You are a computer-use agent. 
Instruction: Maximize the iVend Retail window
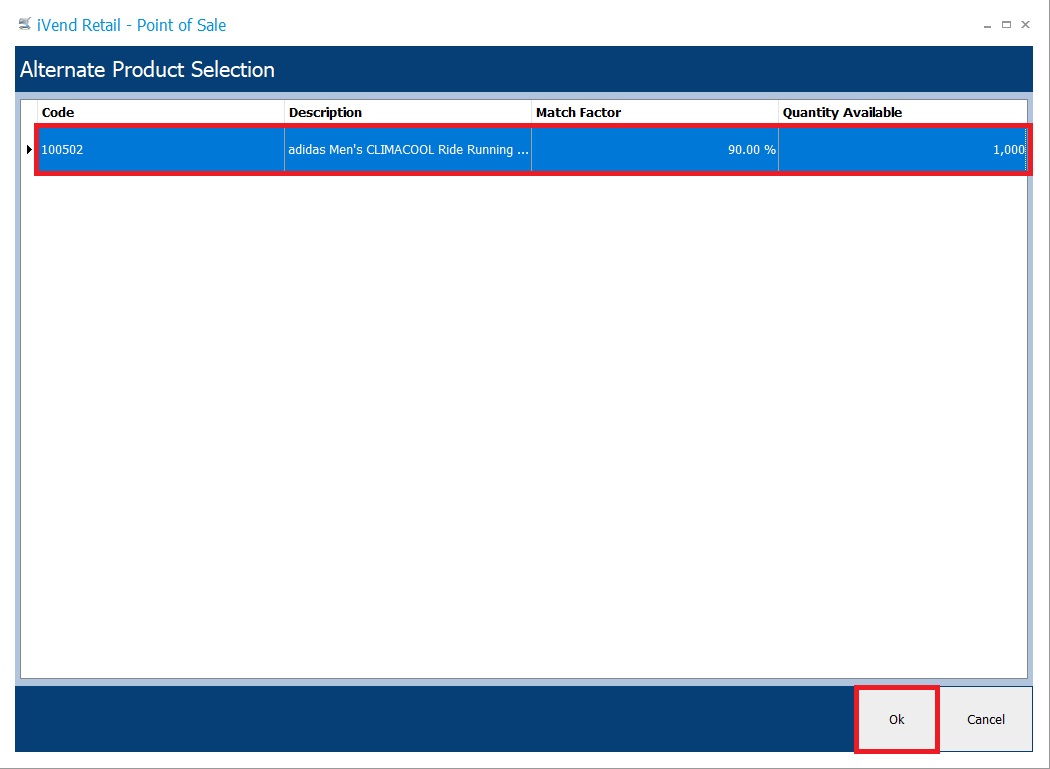point(1006,25)
